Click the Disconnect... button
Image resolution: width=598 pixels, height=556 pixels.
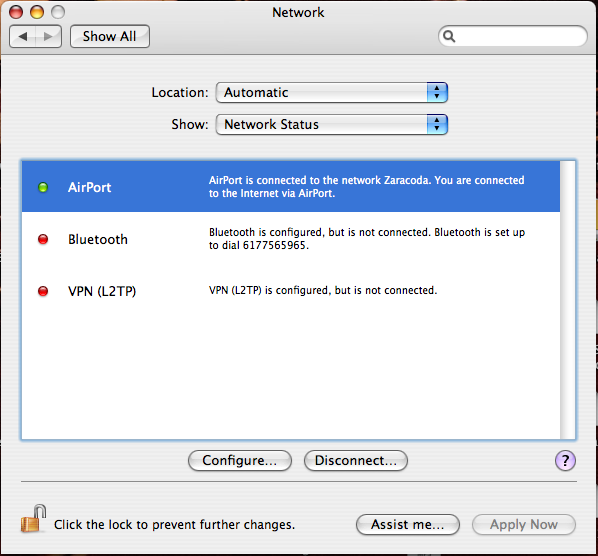(x=356, y=460)
